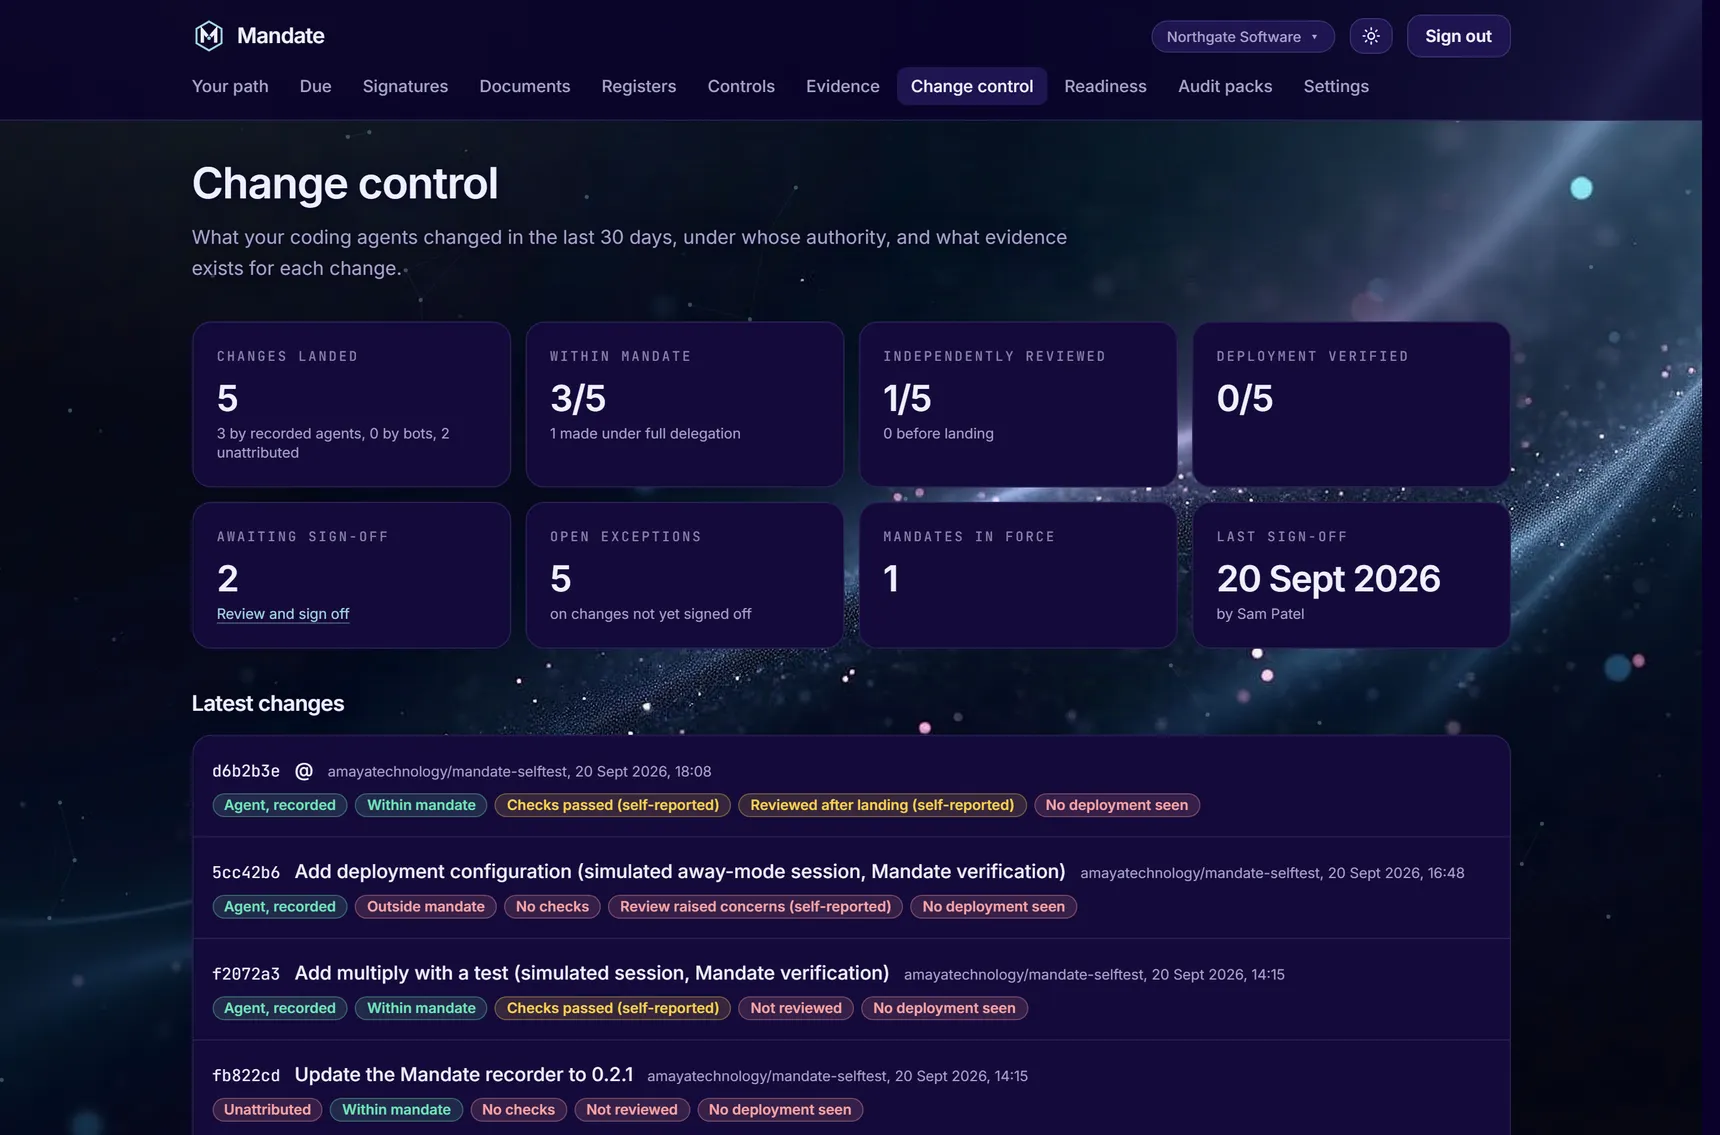Image resolution: width=1720 pixels, height=1135 pixels.
Task: Open the Northgate Software organization dropdown
Action: click(1243, 36)
